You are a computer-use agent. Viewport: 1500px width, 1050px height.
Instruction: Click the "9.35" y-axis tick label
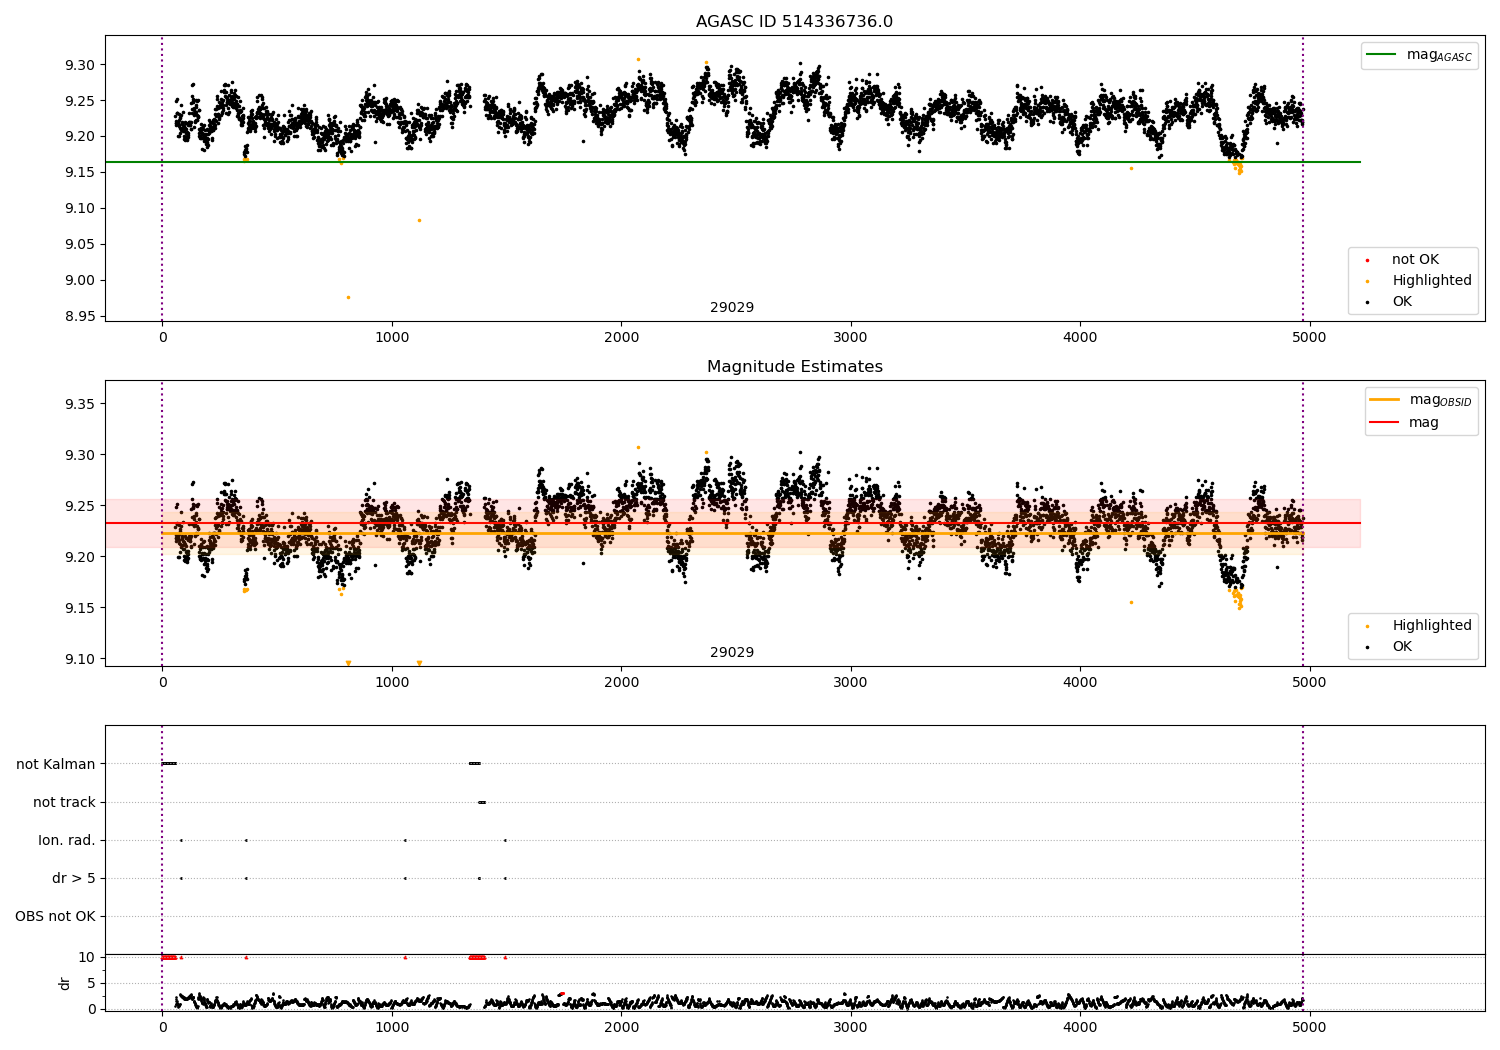pyautogui.click(x=80, y=404)
